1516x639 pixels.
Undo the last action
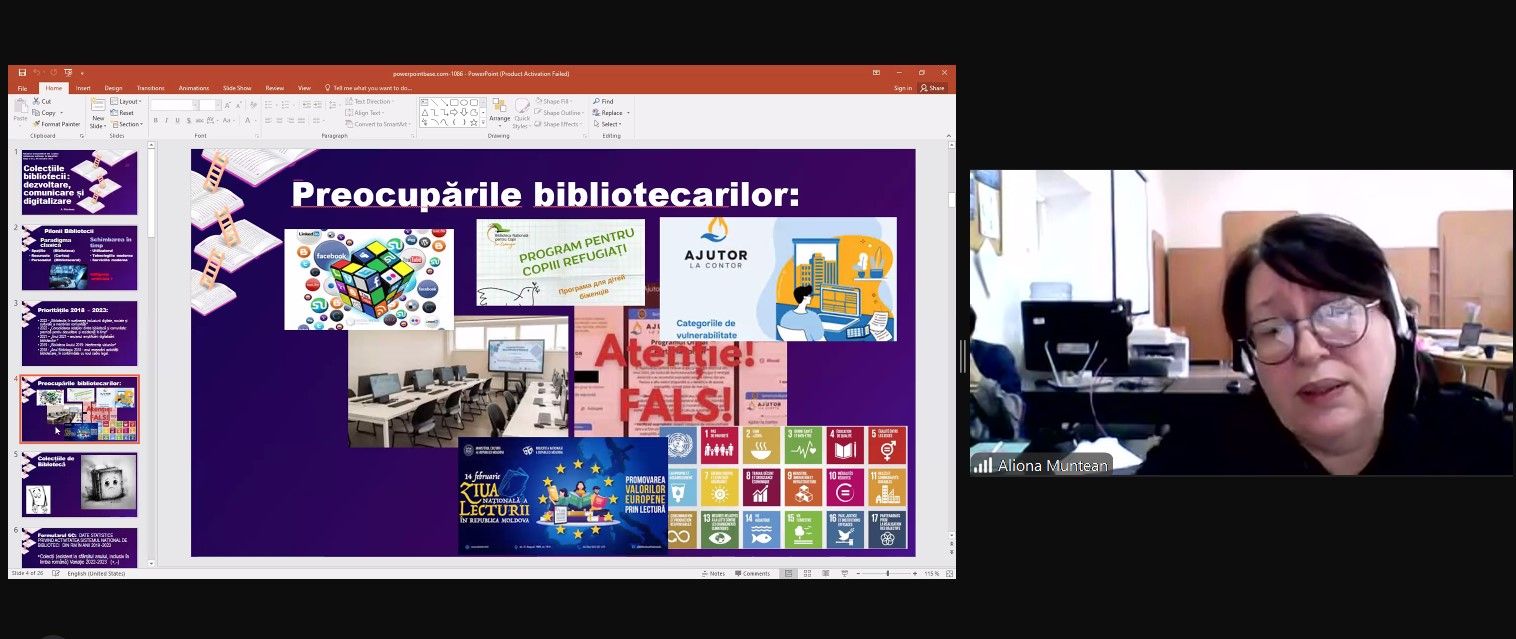click(37, 73)
